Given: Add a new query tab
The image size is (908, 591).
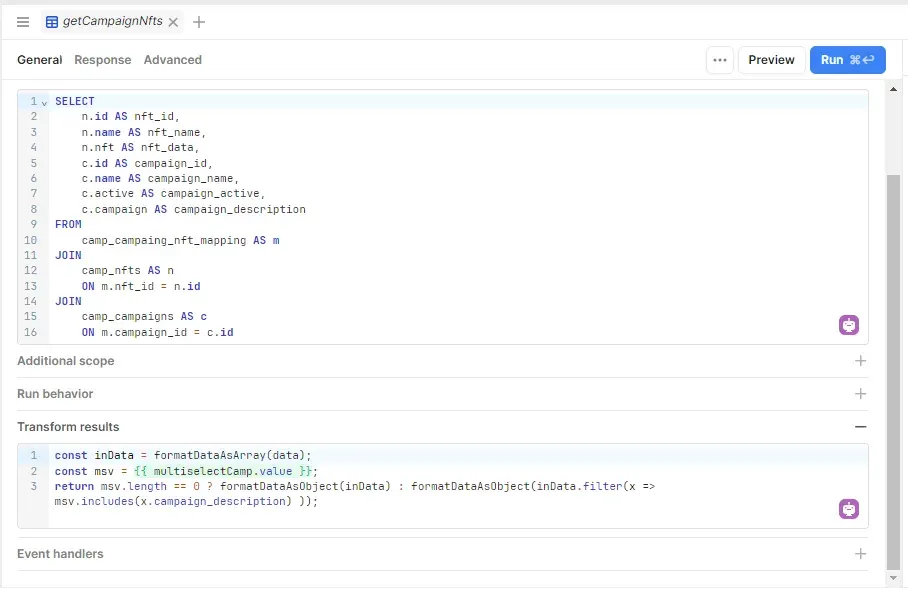Looking at the screenshot, I should coord(199,22).
